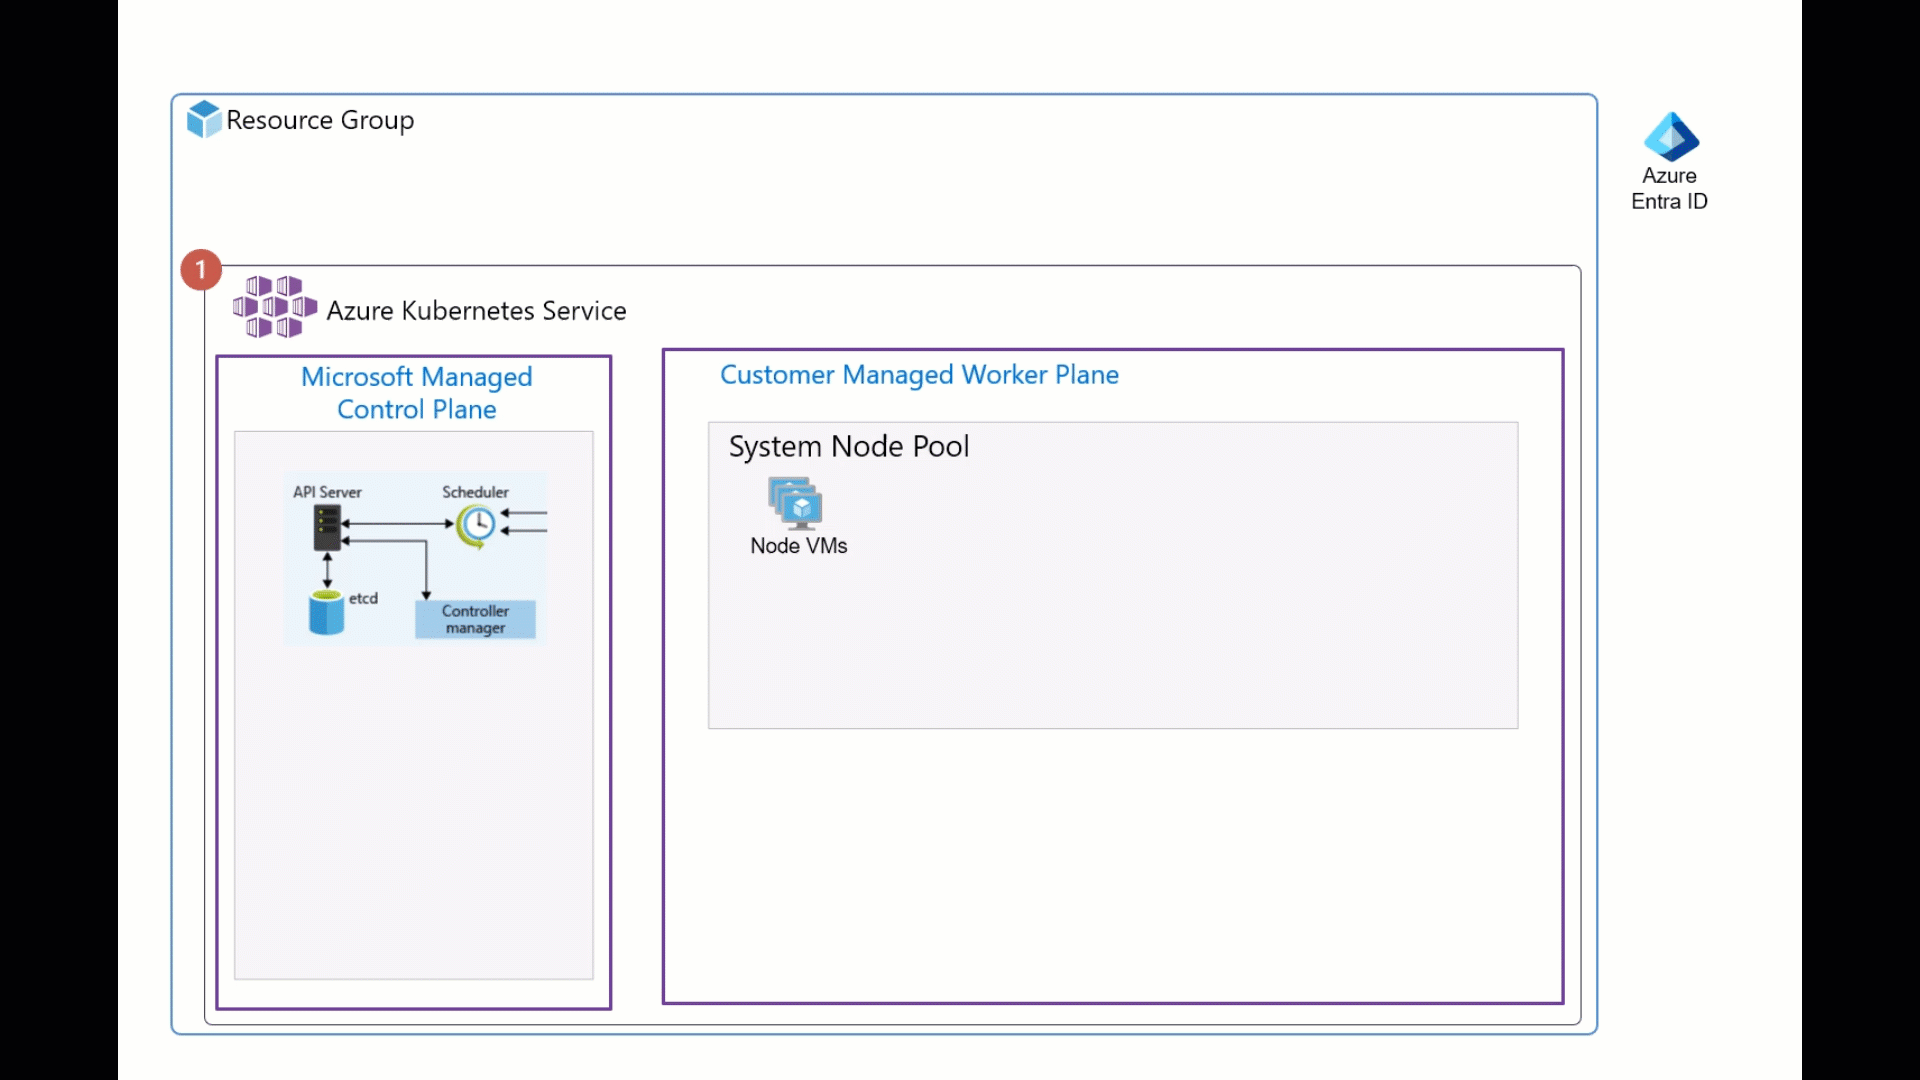
Task: Click the etcd blue database cylinder
Action: tap(326, 612)
